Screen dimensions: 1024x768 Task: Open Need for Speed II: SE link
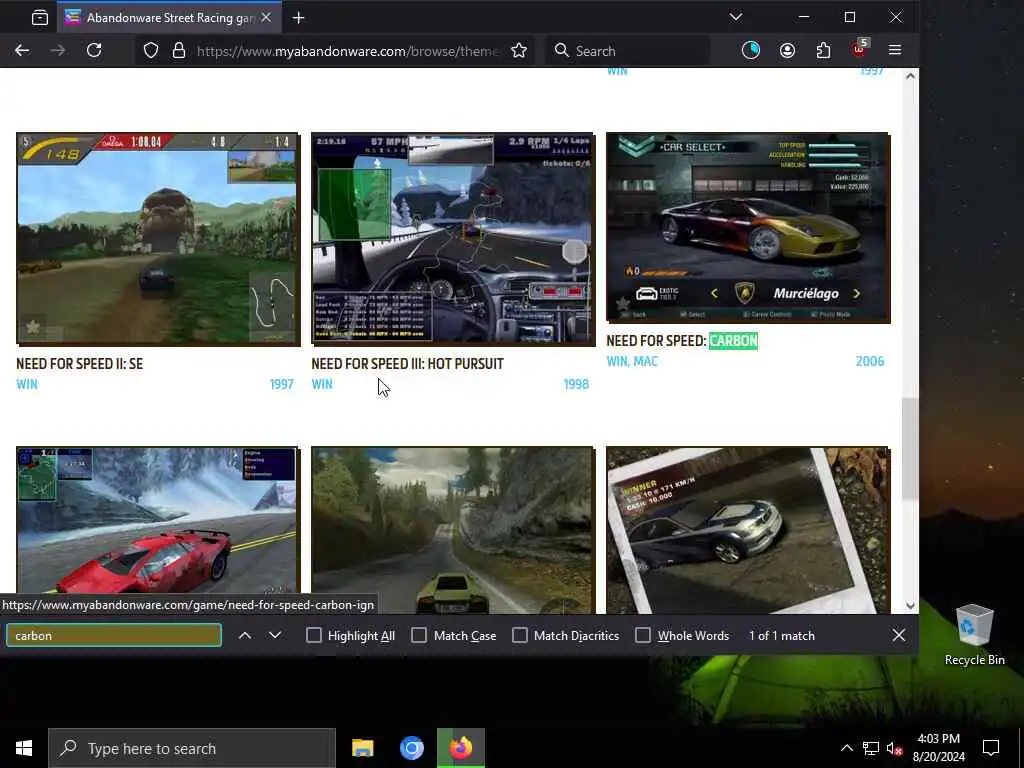click(80, 364)
